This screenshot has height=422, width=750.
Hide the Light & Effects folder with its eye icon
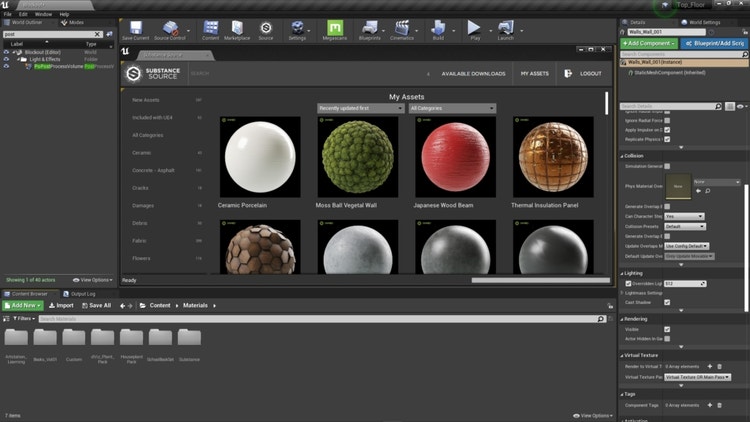[7, 59]
